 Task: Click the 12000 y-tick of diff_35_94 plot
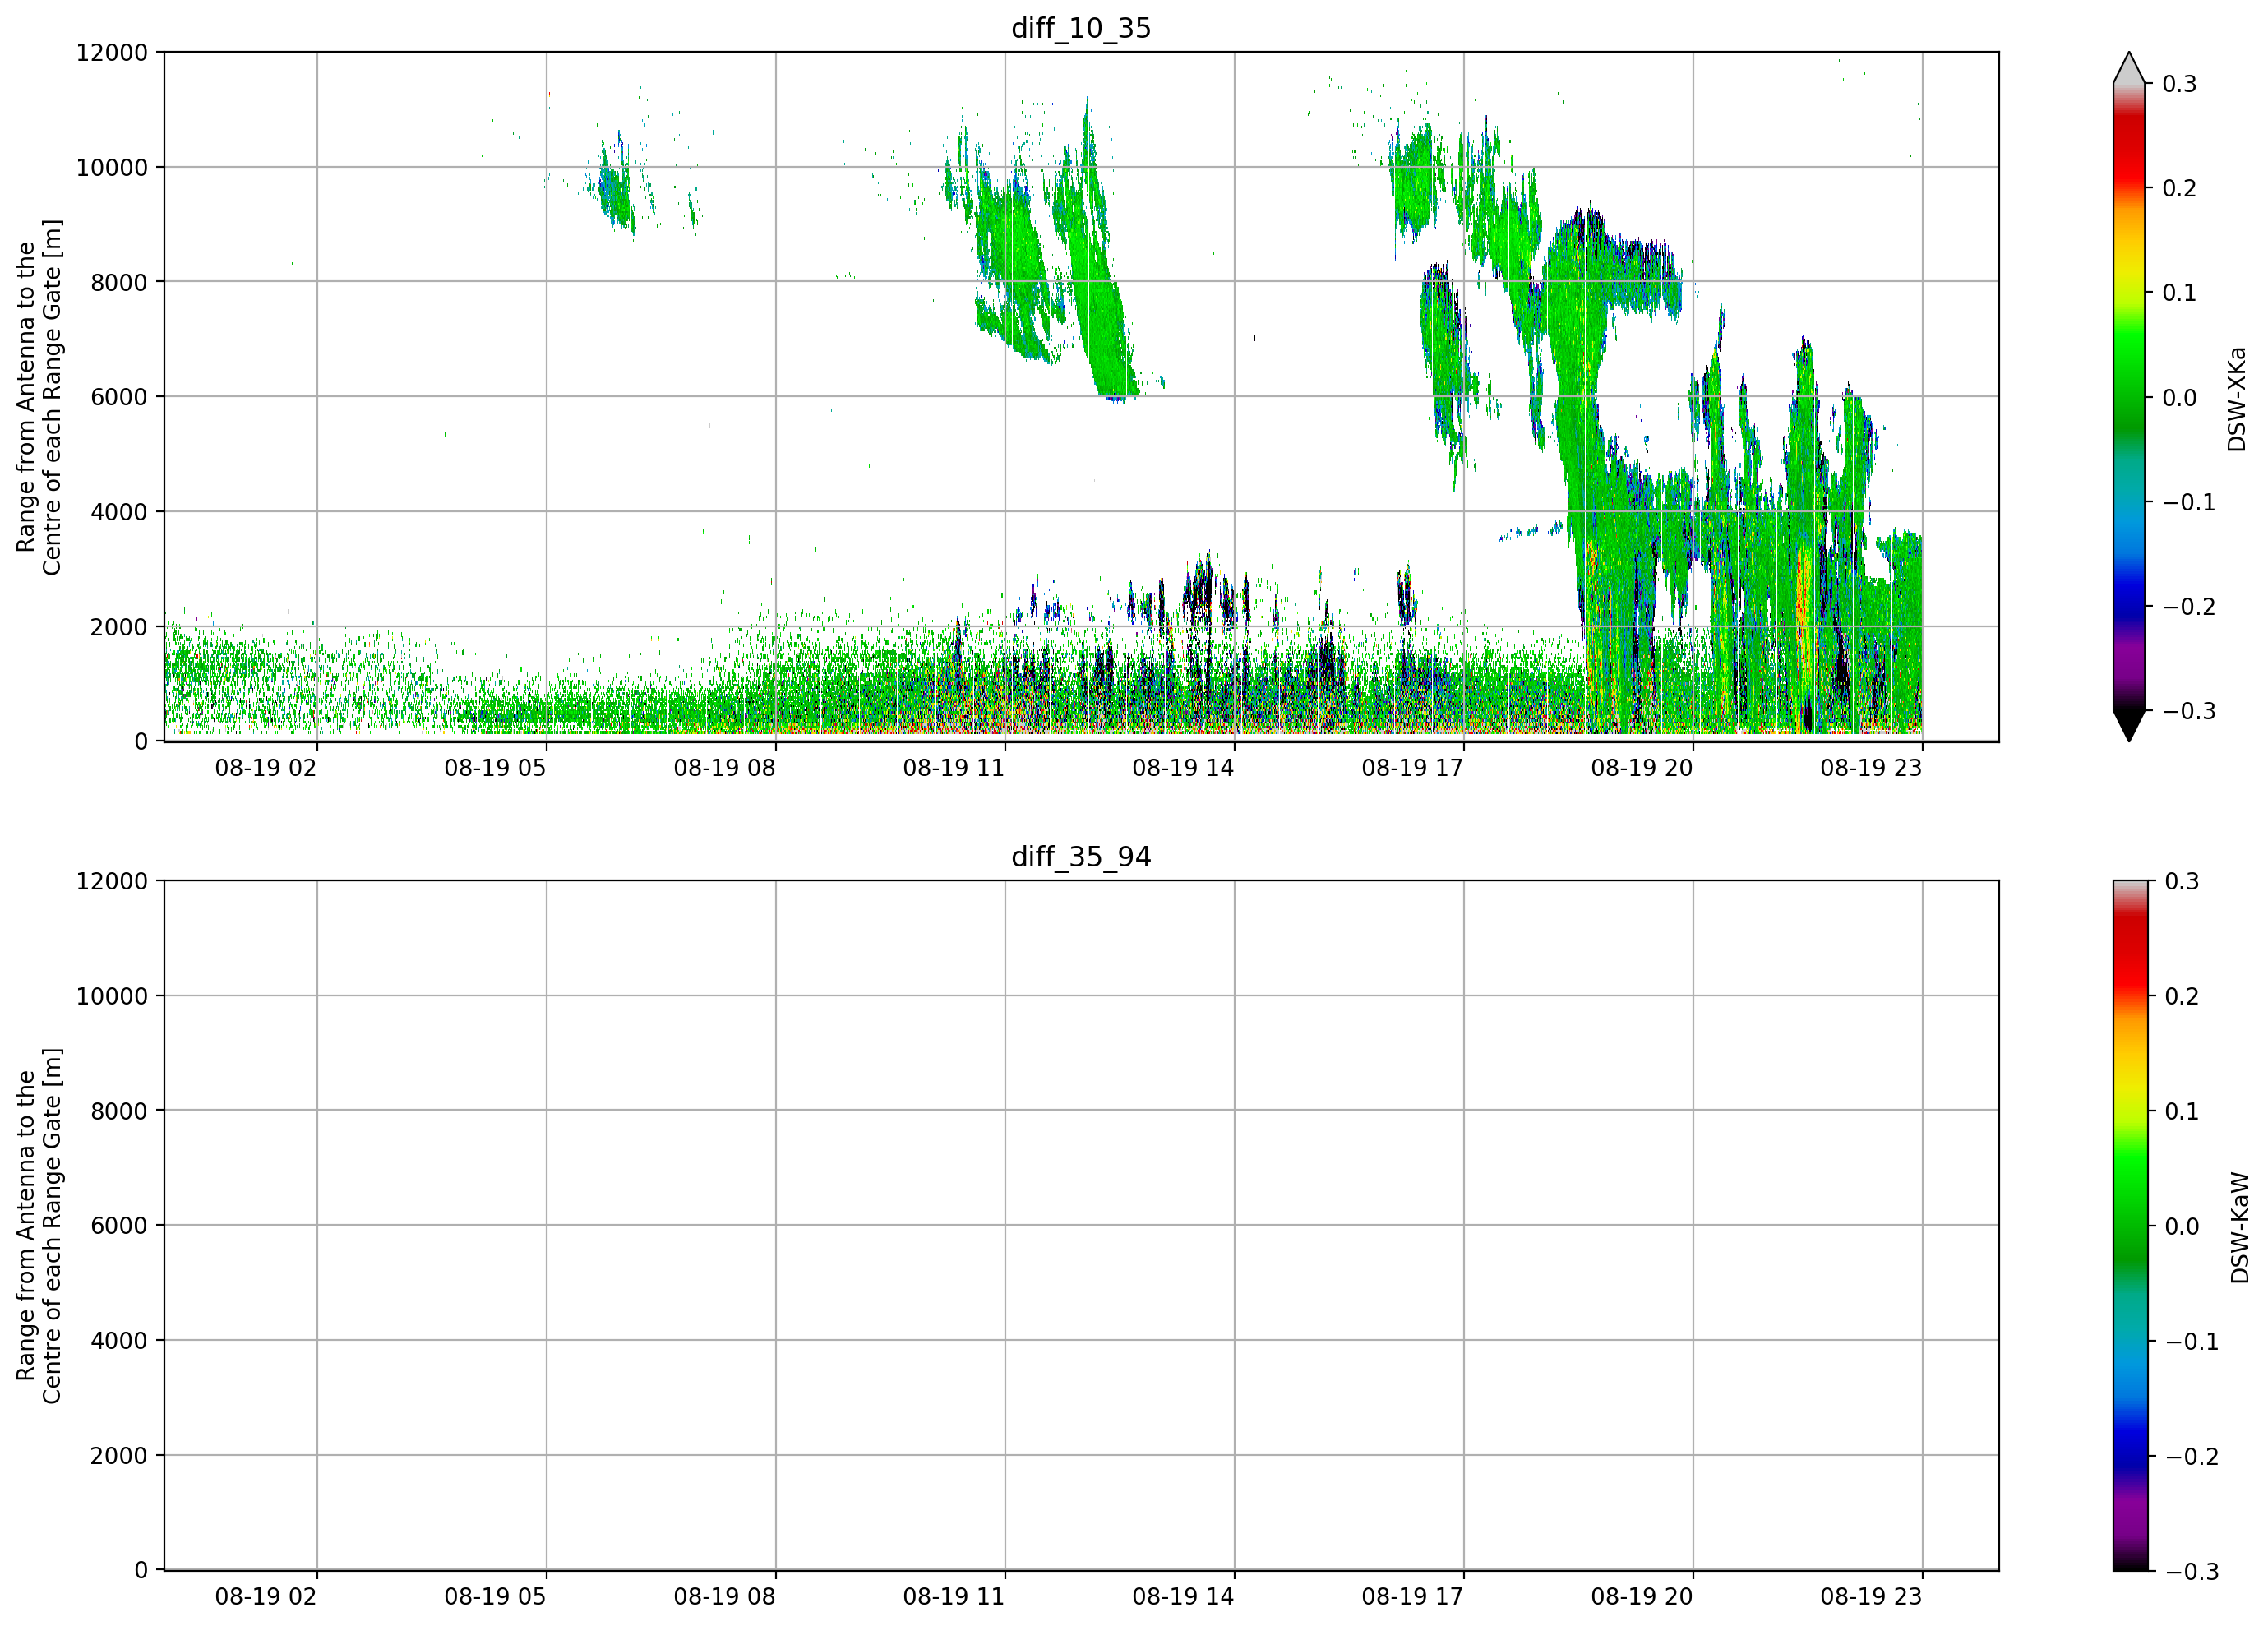pos(112,882)
